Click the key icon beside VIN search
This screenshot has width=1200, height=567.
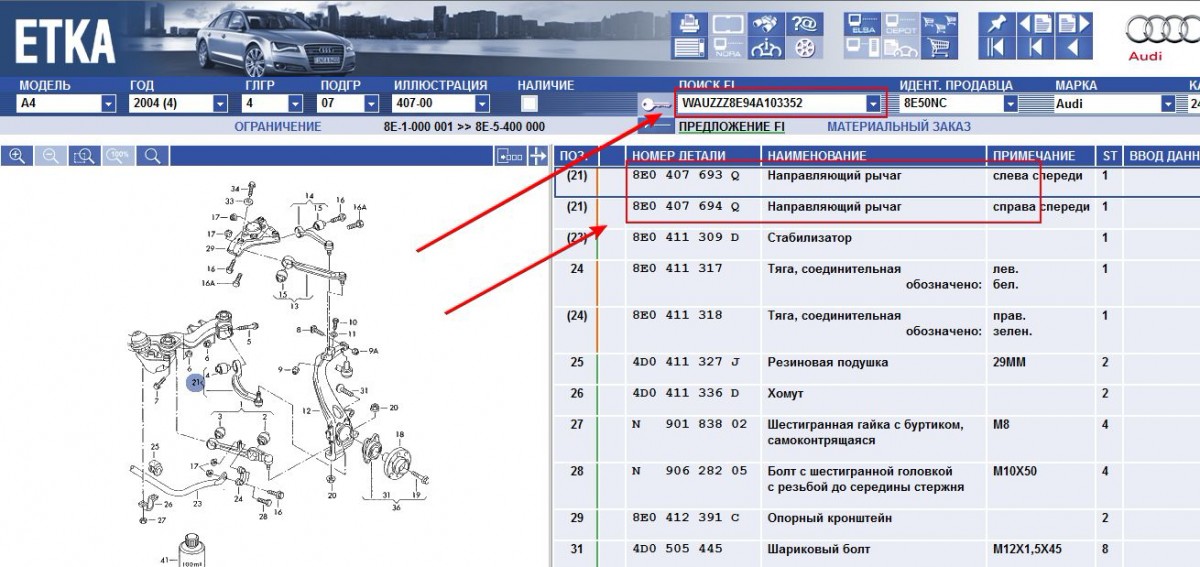point(653,104)
